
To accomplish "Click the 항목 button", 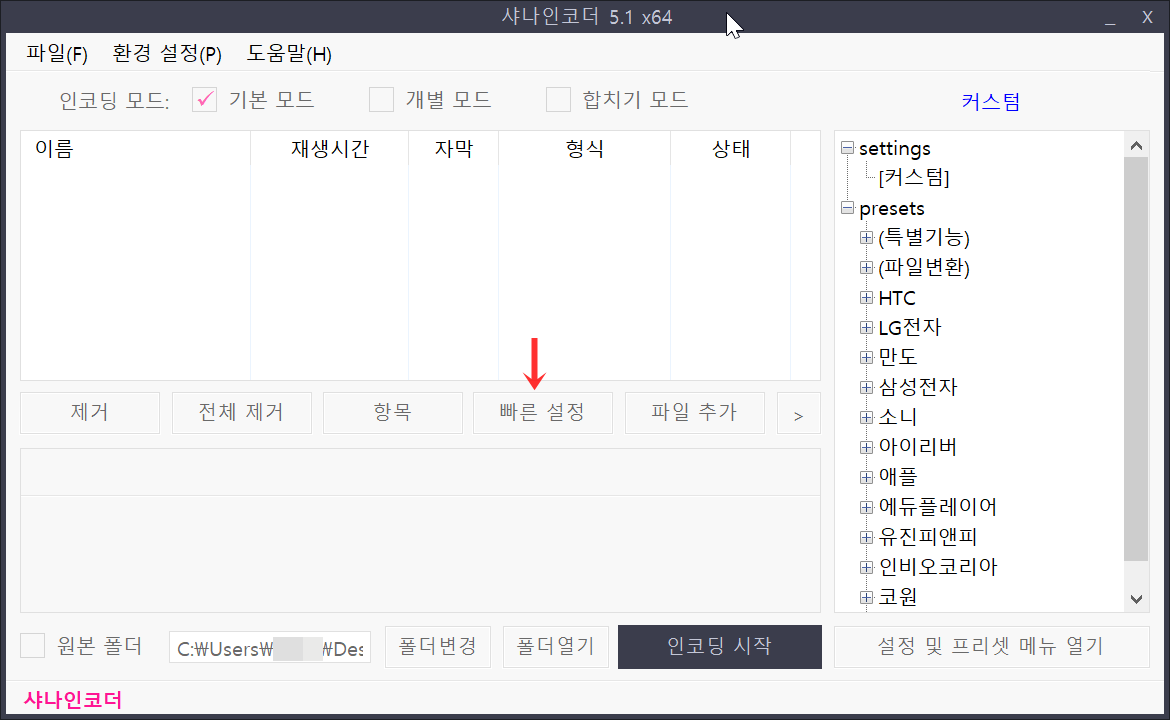I will (x=392, y=413).
